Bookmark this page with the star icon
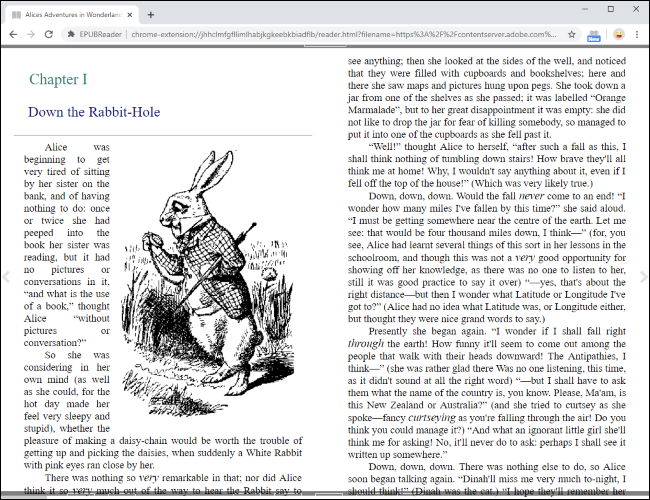 point(572,34)
